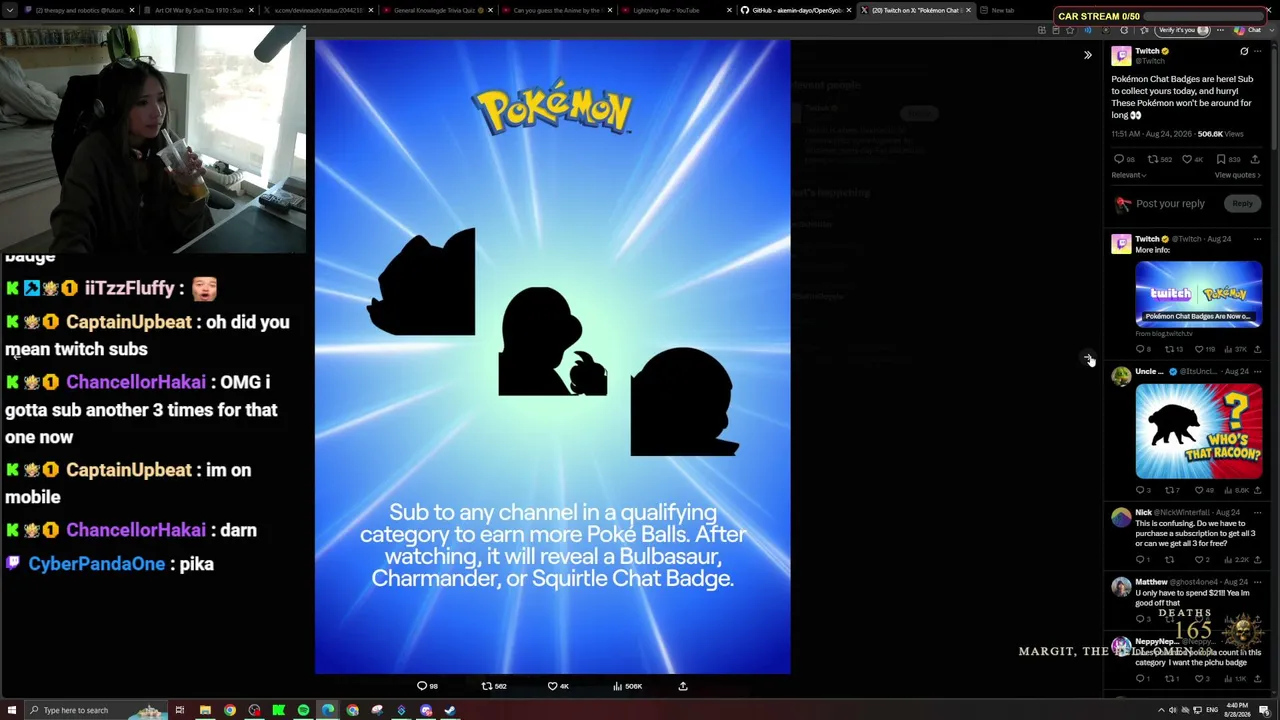
Task: Open the Grok icon on the Twitch post header
Action: point(1244,51)
